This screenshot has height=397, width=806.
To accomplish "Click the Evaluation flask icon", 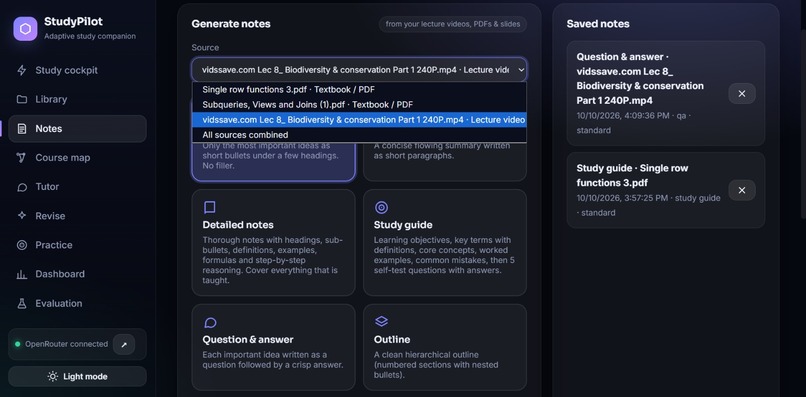I will tap(22, 303).
